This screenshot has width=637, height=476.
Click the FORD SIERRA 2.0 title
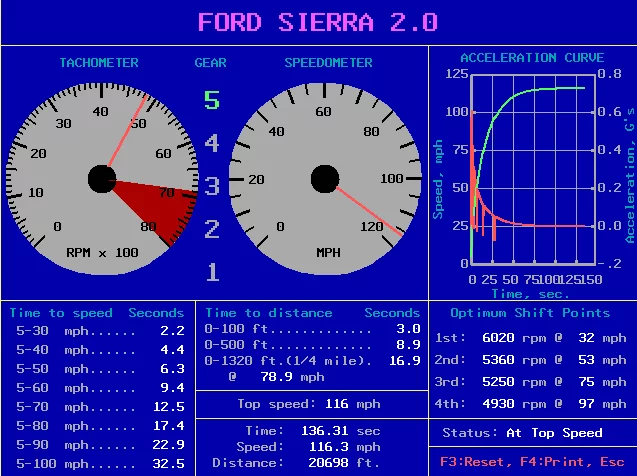[318, 22]
